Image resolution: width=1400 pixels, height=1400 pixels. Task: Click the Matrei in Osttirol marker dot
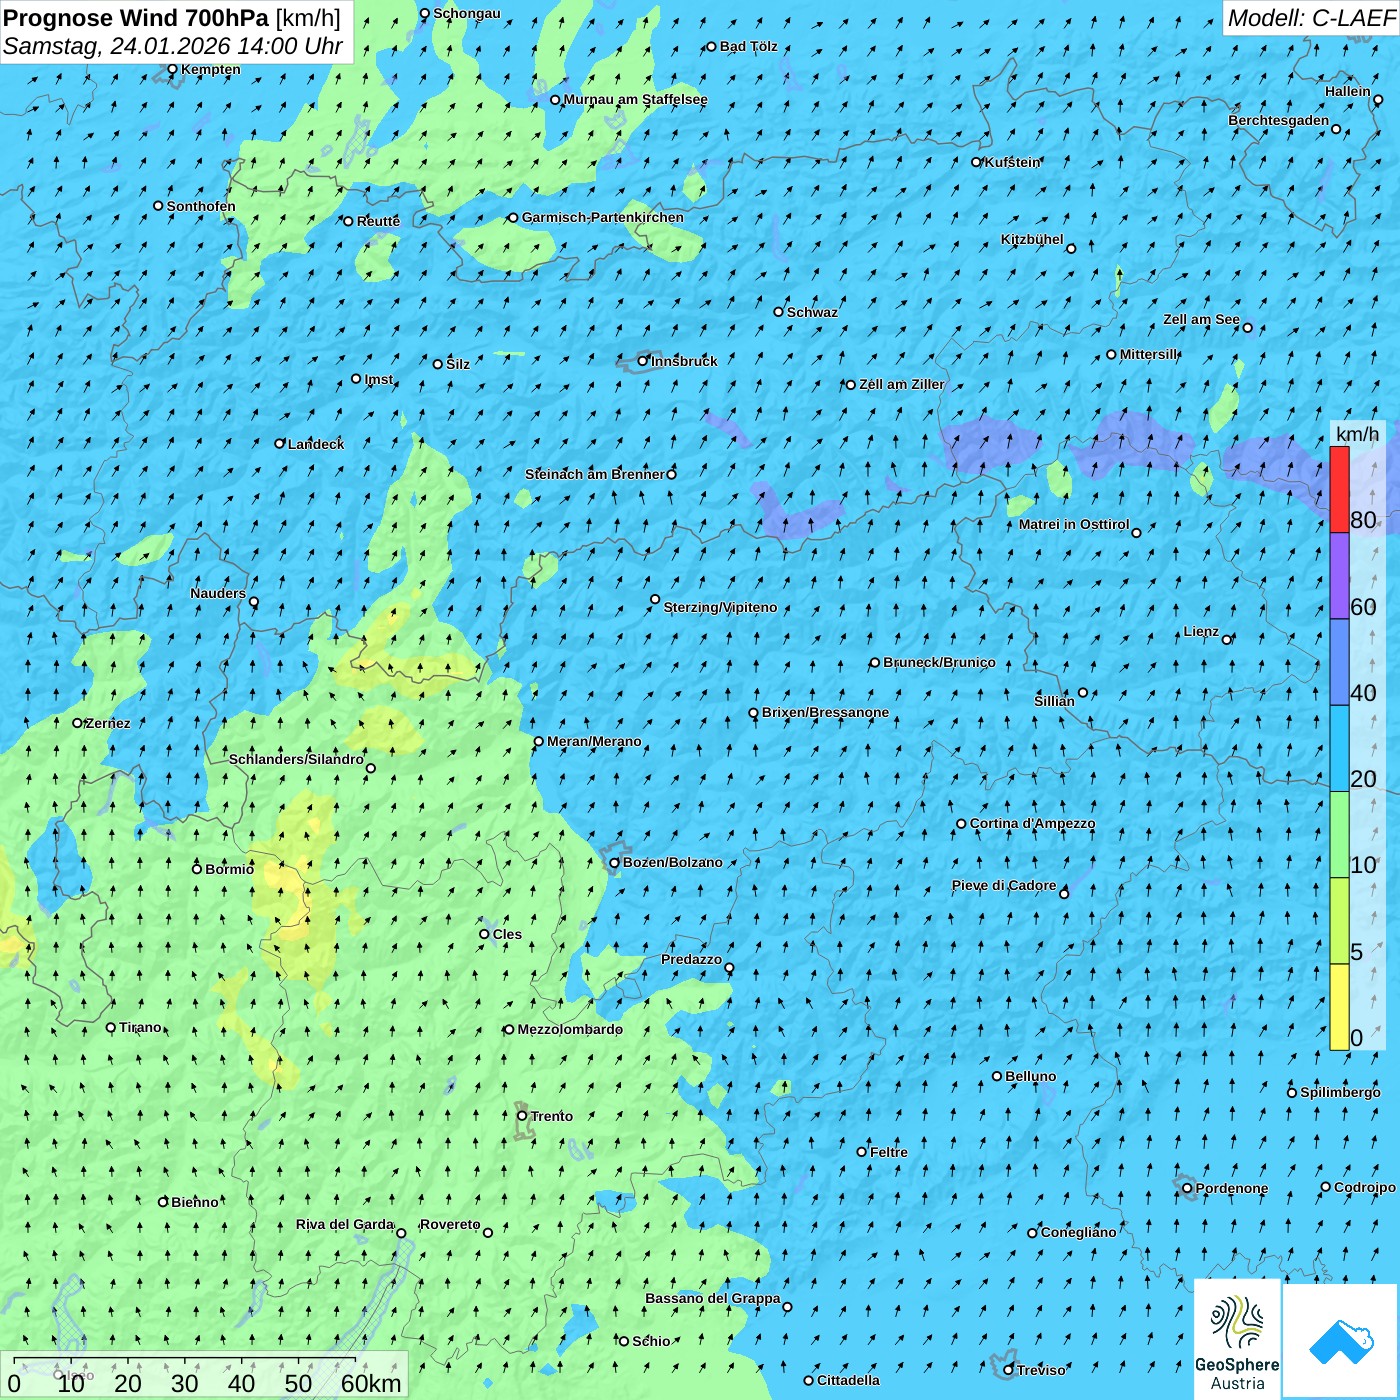click(1136, 532)
